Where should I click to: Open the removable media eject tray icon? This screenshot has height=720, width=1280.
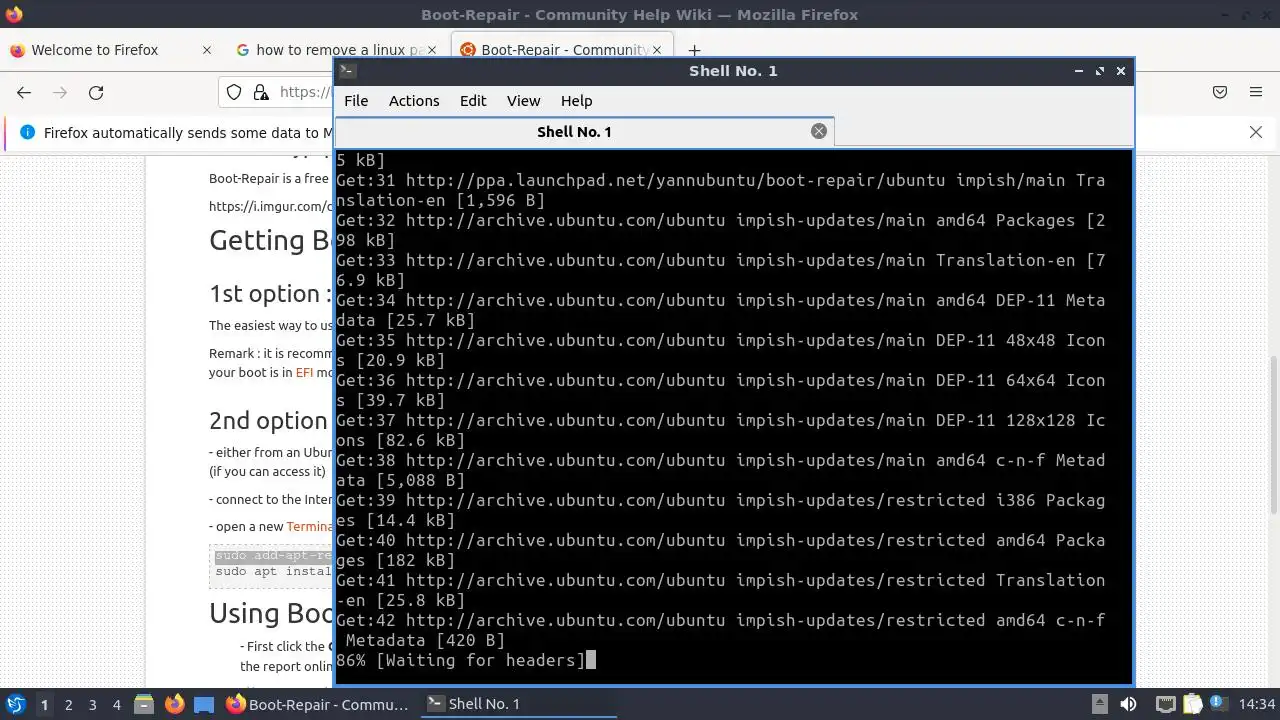[x=1099, y=703]
